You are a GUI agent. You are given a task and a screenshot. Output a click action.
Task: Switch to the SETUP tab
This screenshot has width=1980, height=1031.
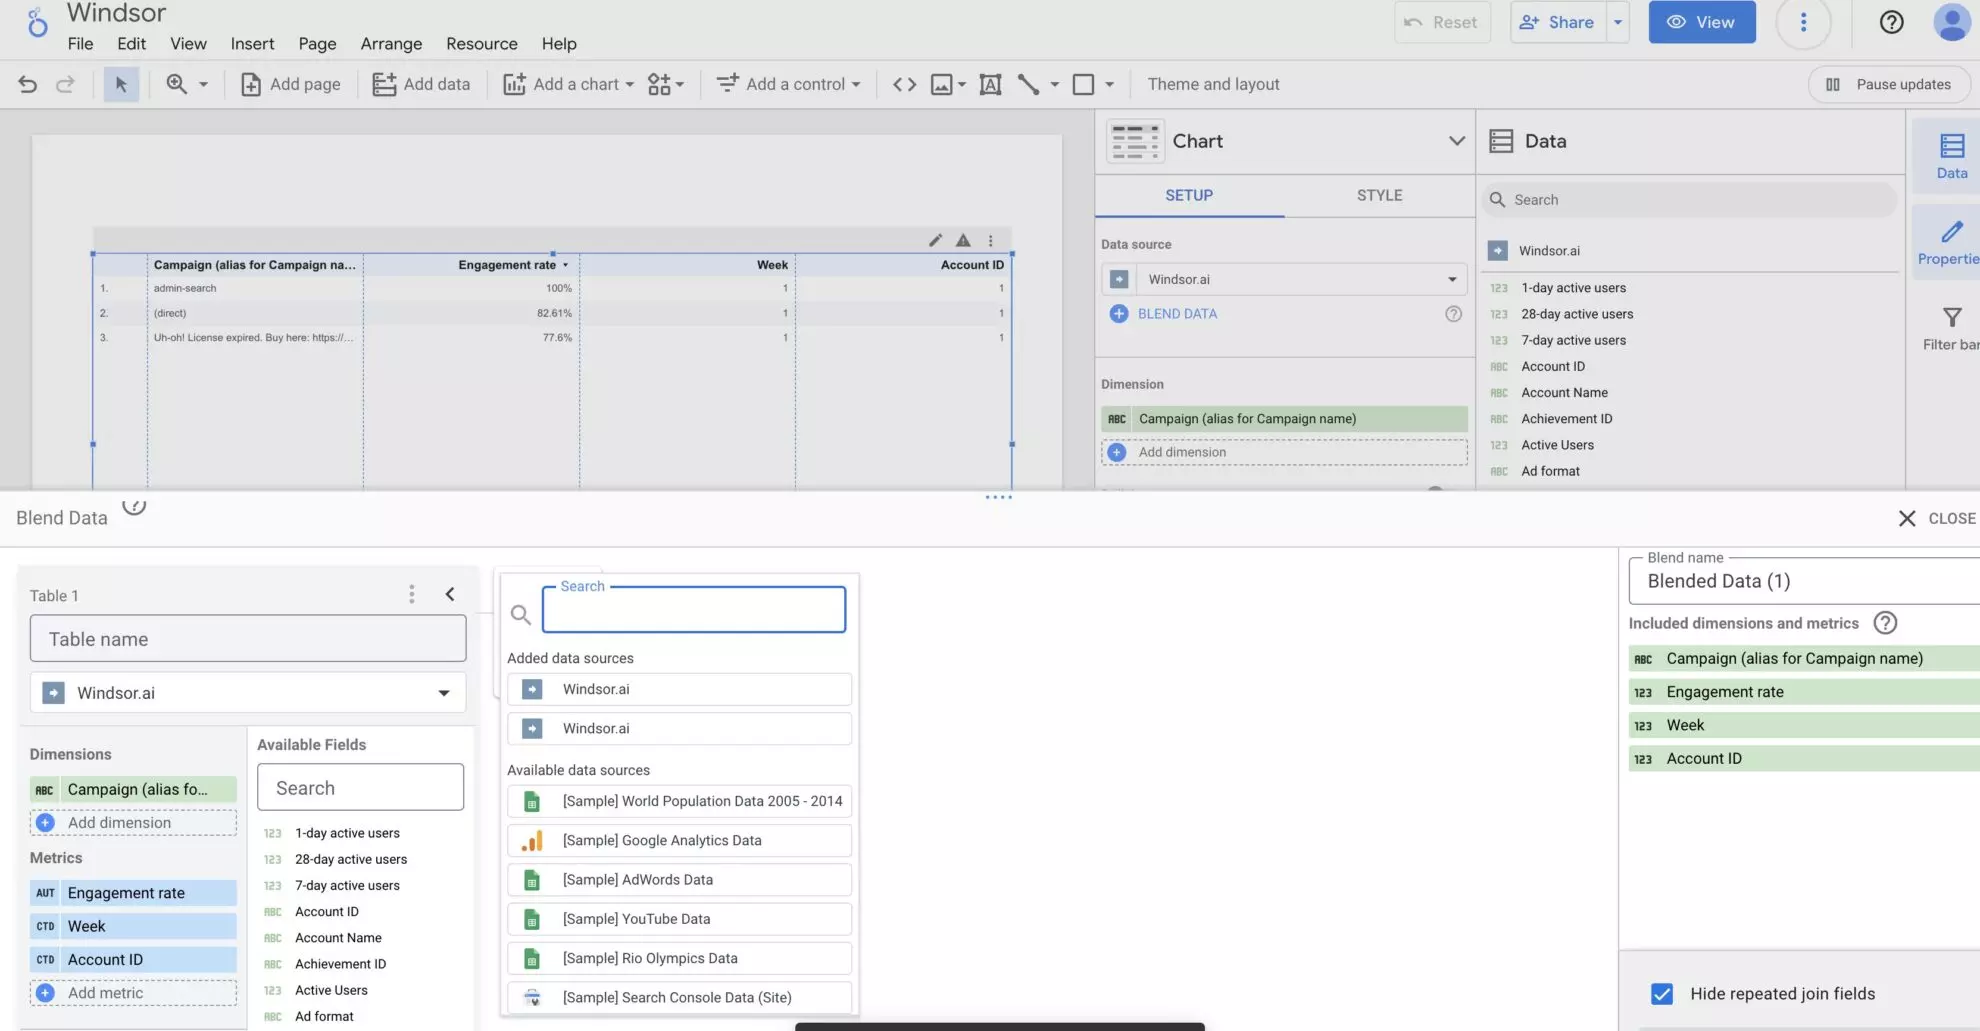click(x=1189, y=196)
